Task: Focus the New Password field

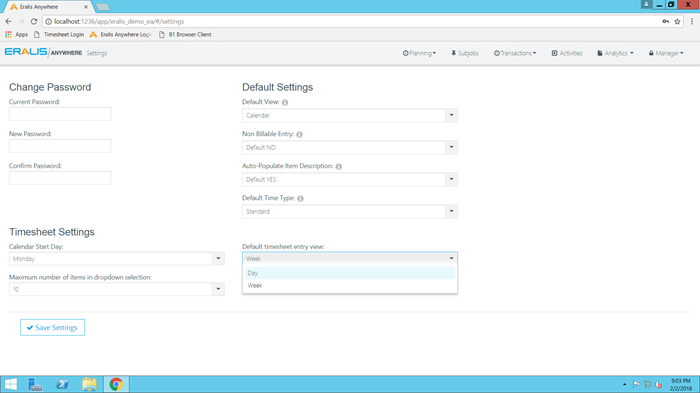Action: pyautogui.click(x=60, y=146)
